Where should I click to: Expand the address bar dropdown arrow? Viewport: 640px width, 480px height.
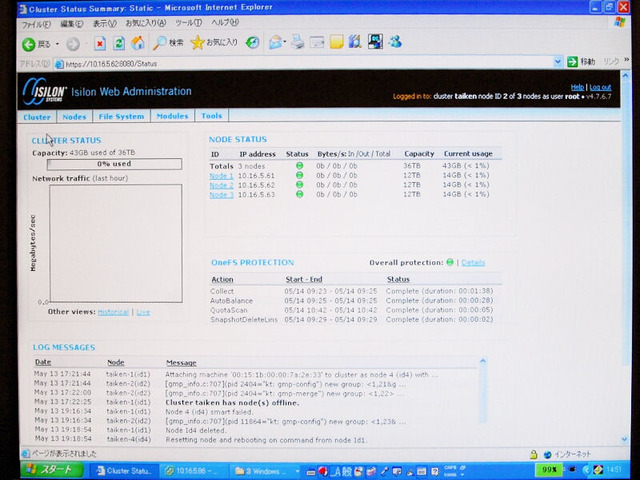[x=558, y=62]
